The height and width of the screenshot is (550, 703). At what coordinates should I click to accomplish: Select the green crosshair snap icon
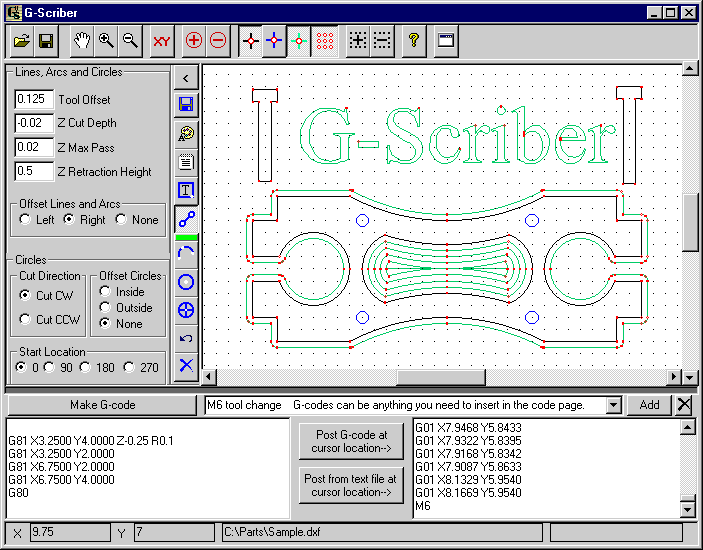(x=299, y=41)
